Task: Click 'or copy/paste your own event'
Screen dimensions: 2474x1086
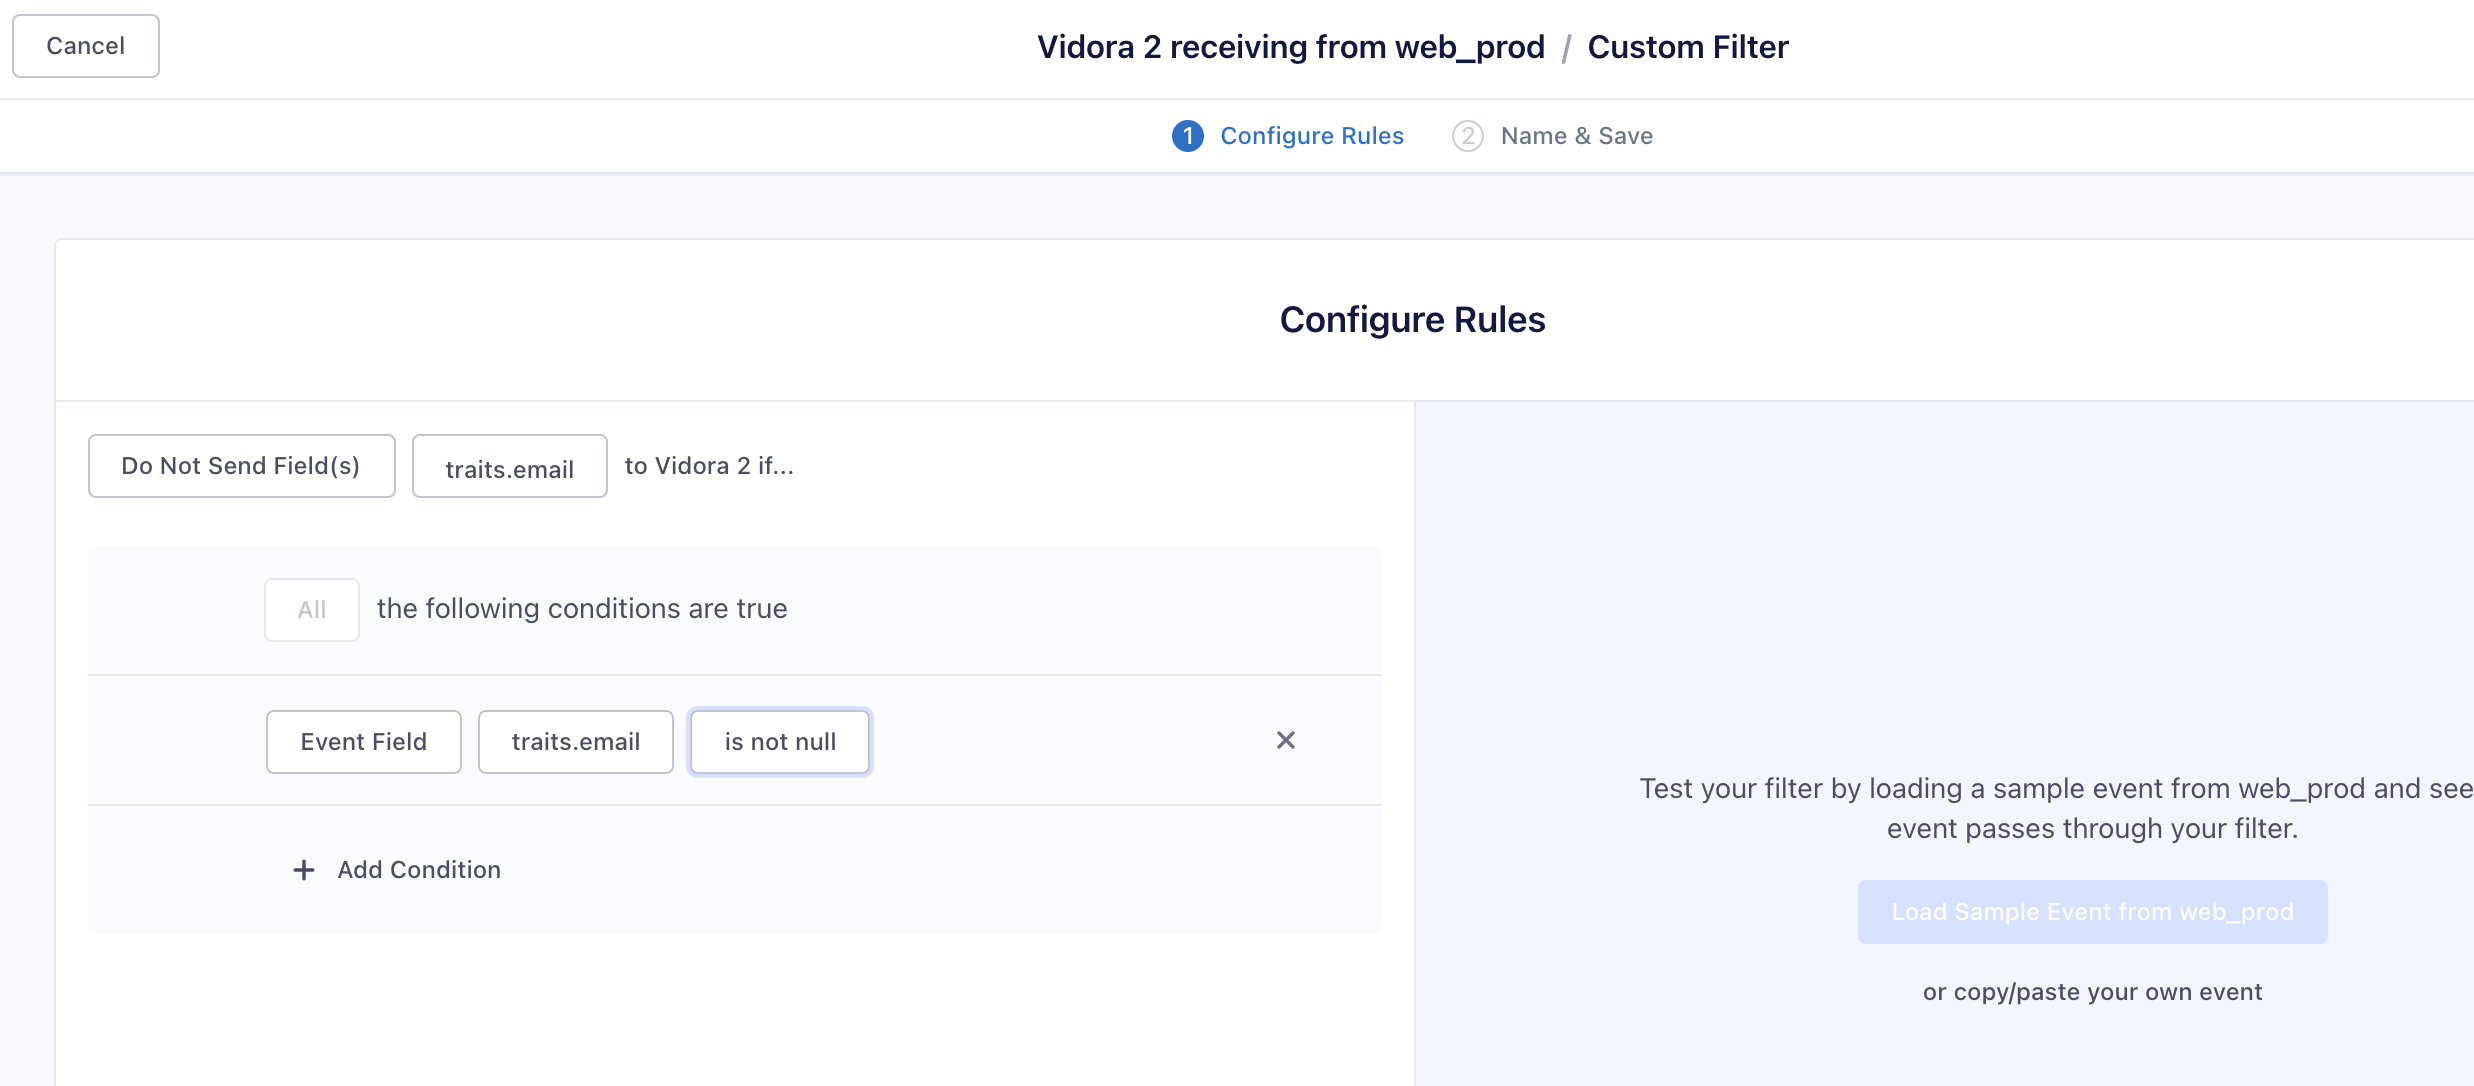Action: tap(2092, 992)
